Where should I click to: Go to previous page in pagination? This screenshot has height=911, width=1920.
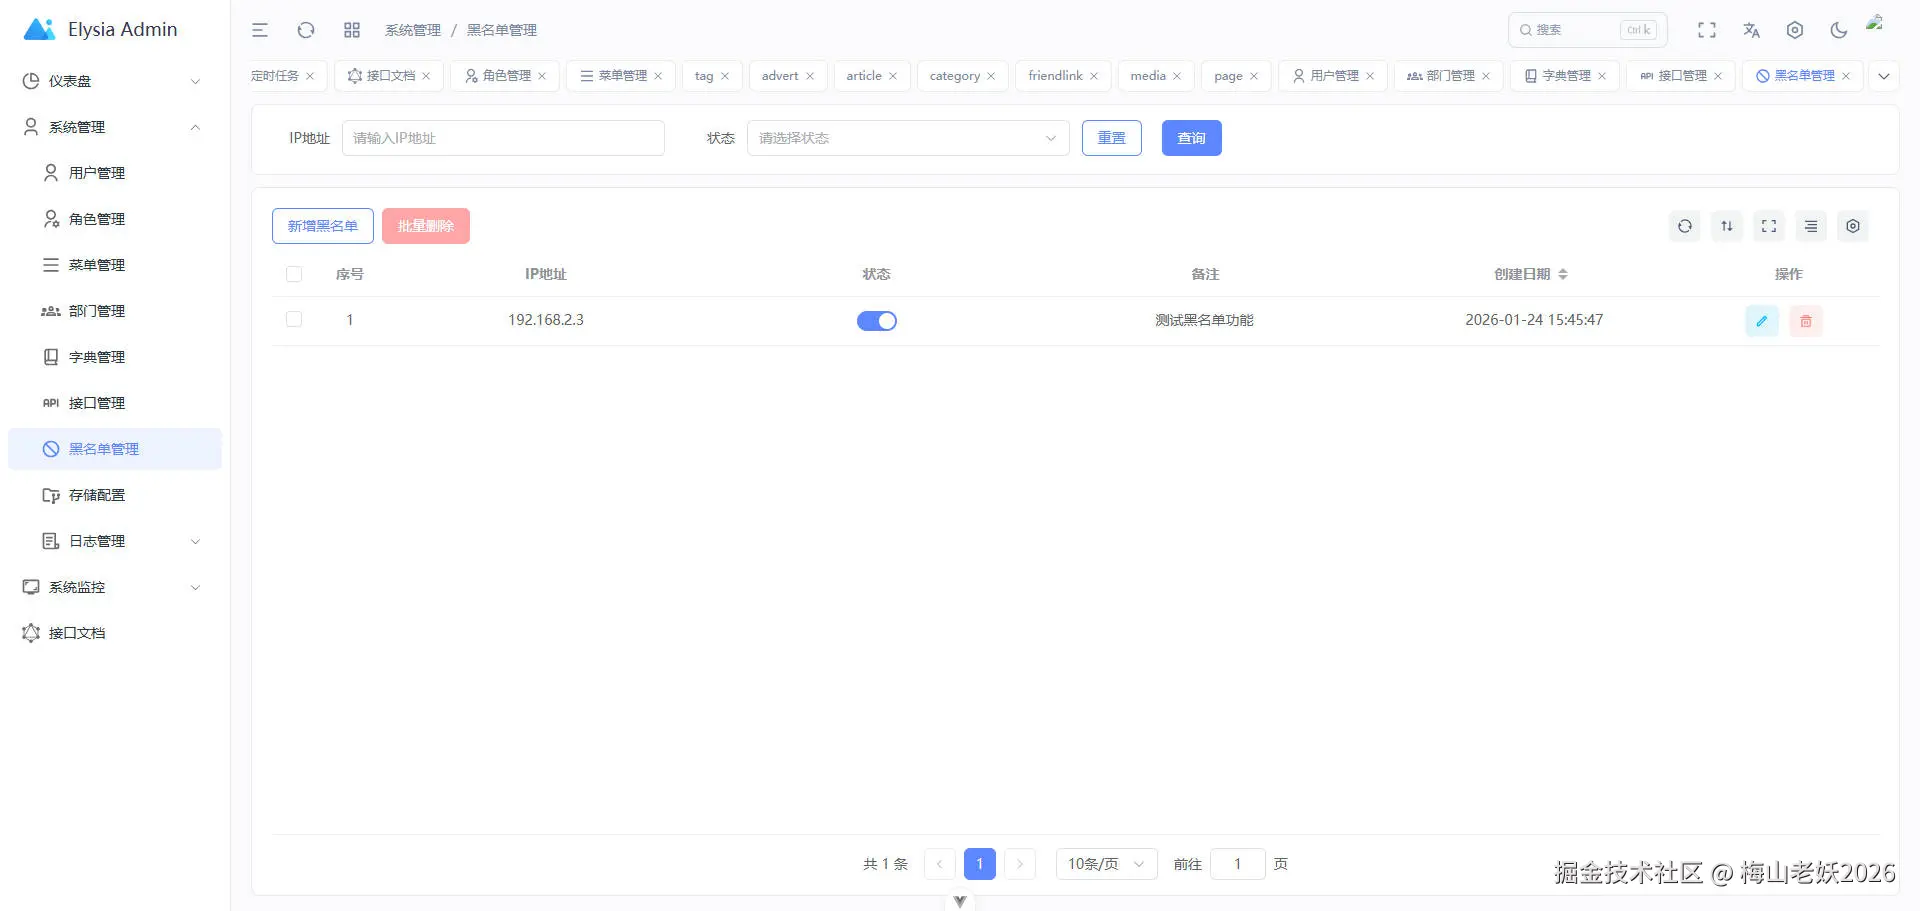pyautogui.click(x=940, y=864)
